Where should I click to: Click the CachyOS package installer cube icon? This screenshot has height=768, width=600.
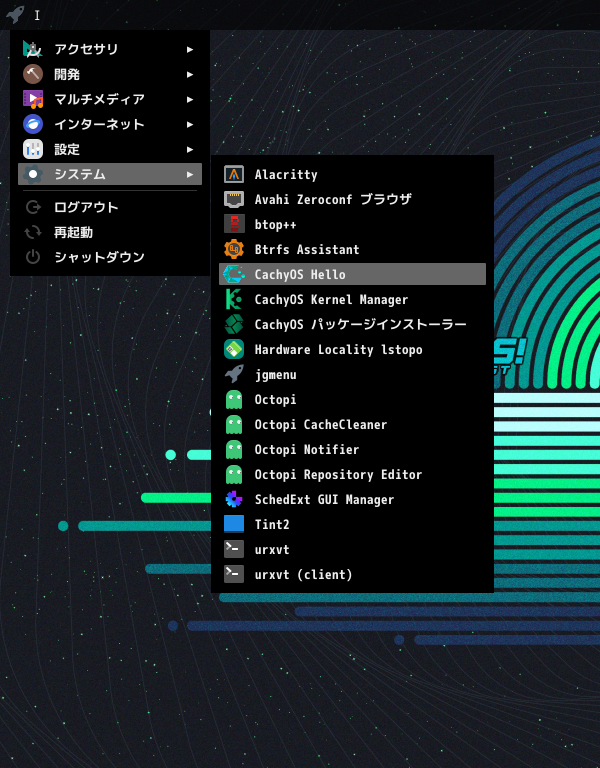click(234, 324)
